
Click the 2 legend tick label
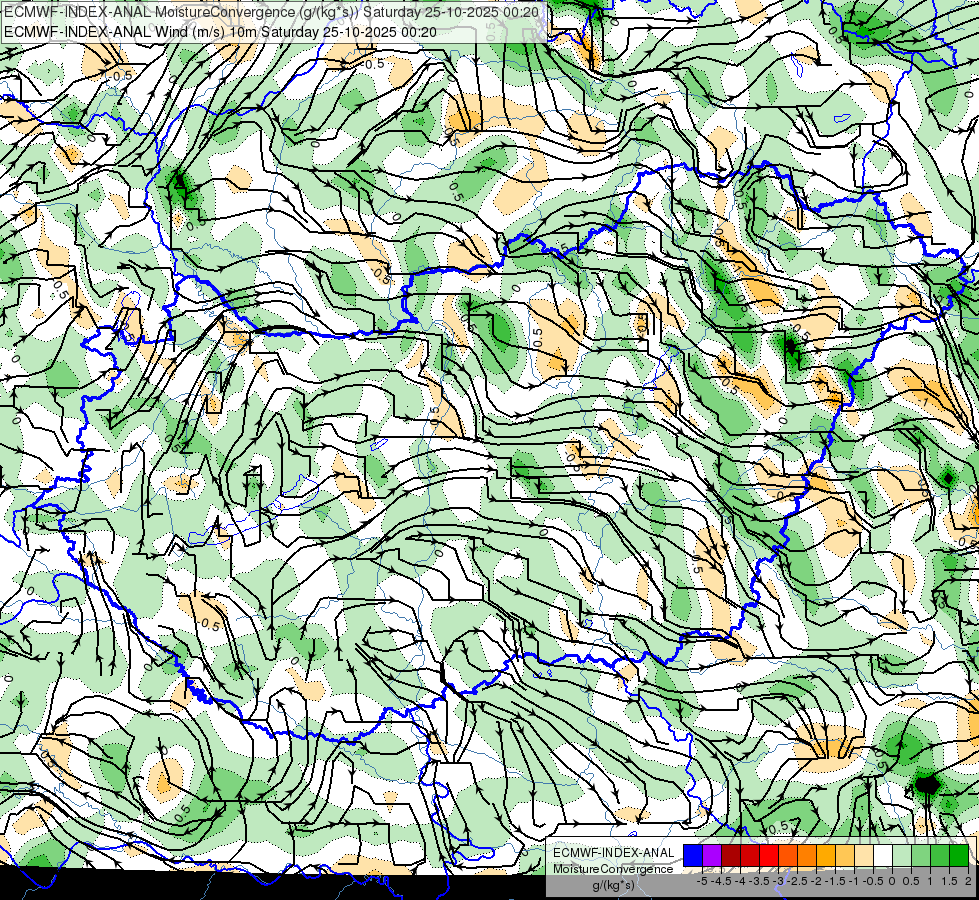click(968, 881)
